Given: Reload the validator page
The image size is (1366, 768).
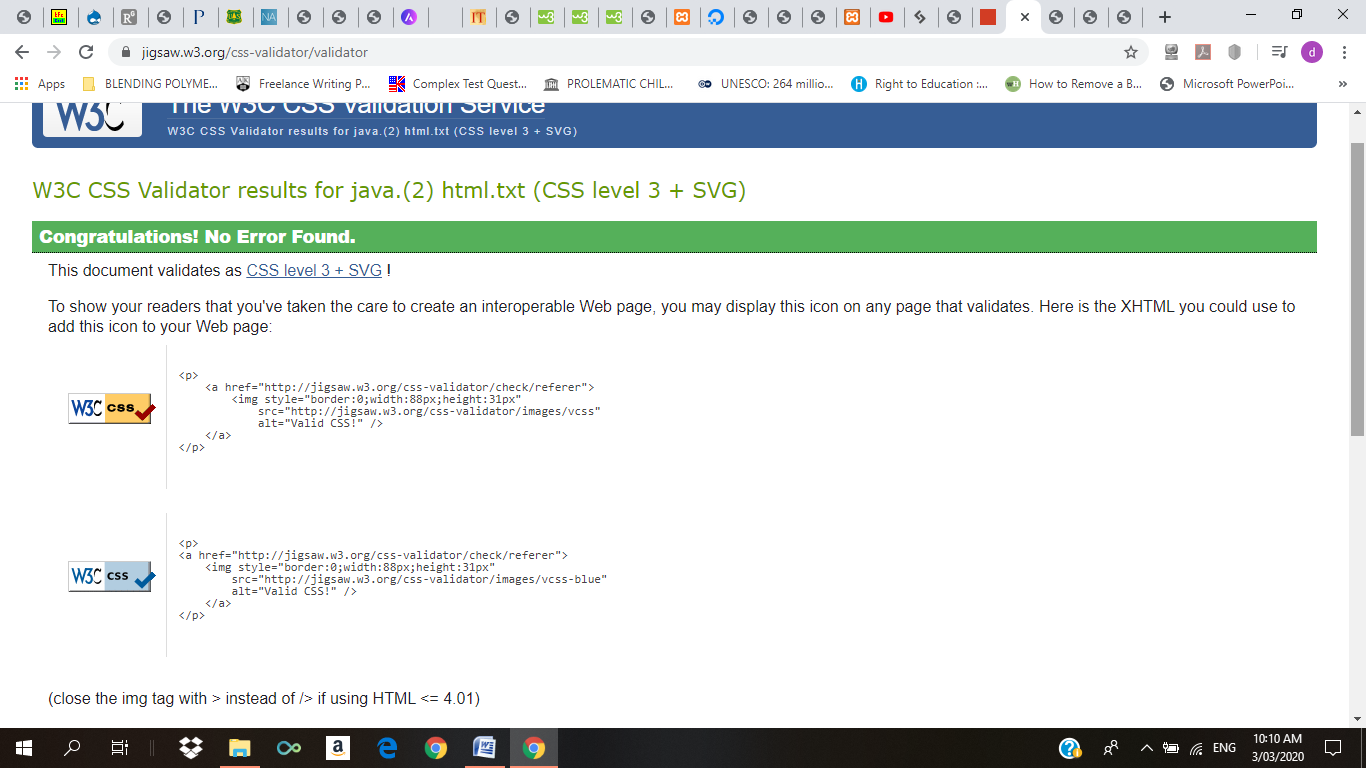Looking at the screenshot, I should coord(86,52).
